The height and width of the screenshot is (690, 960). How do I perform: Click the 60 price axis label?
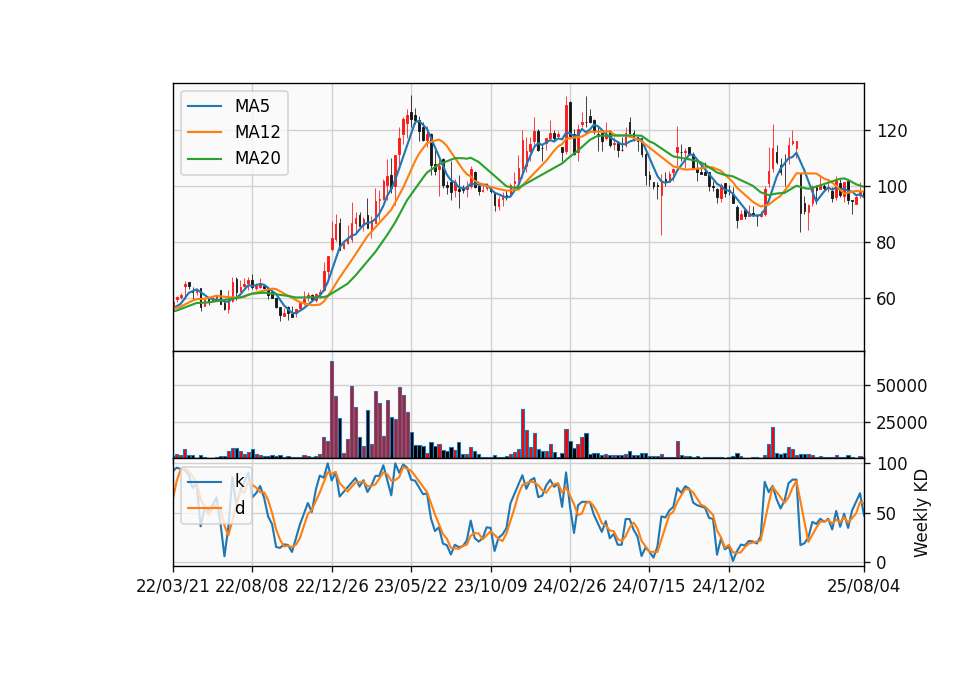887,299
